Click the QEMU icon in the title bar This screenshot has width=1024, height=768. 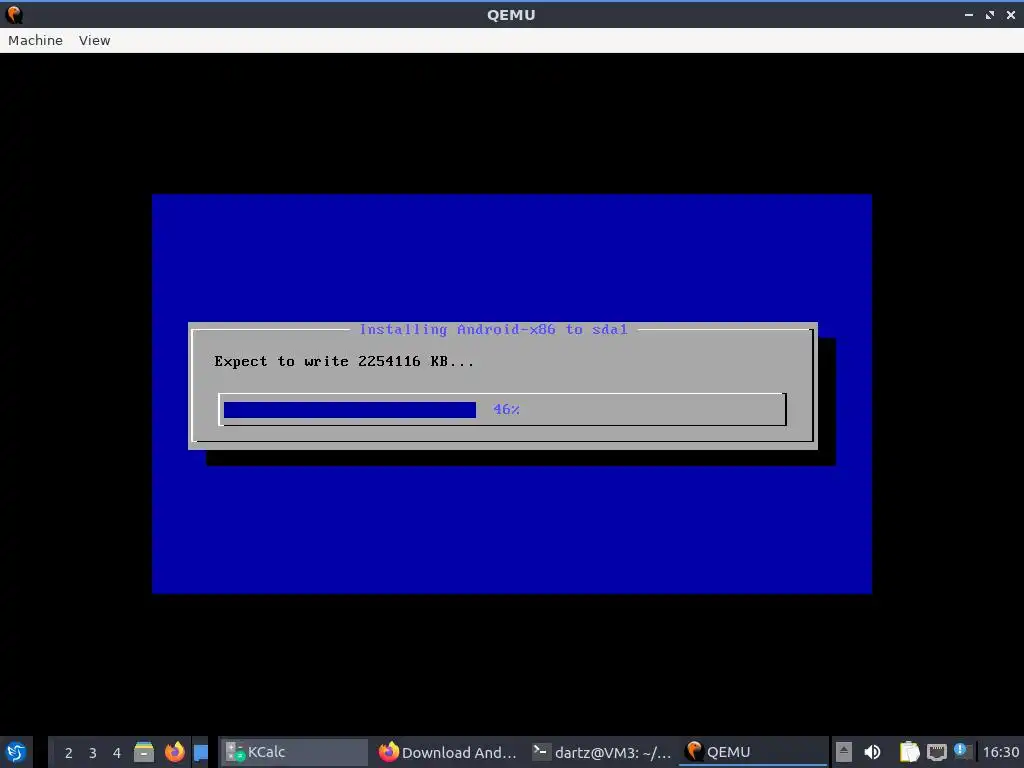coord(13,14)
